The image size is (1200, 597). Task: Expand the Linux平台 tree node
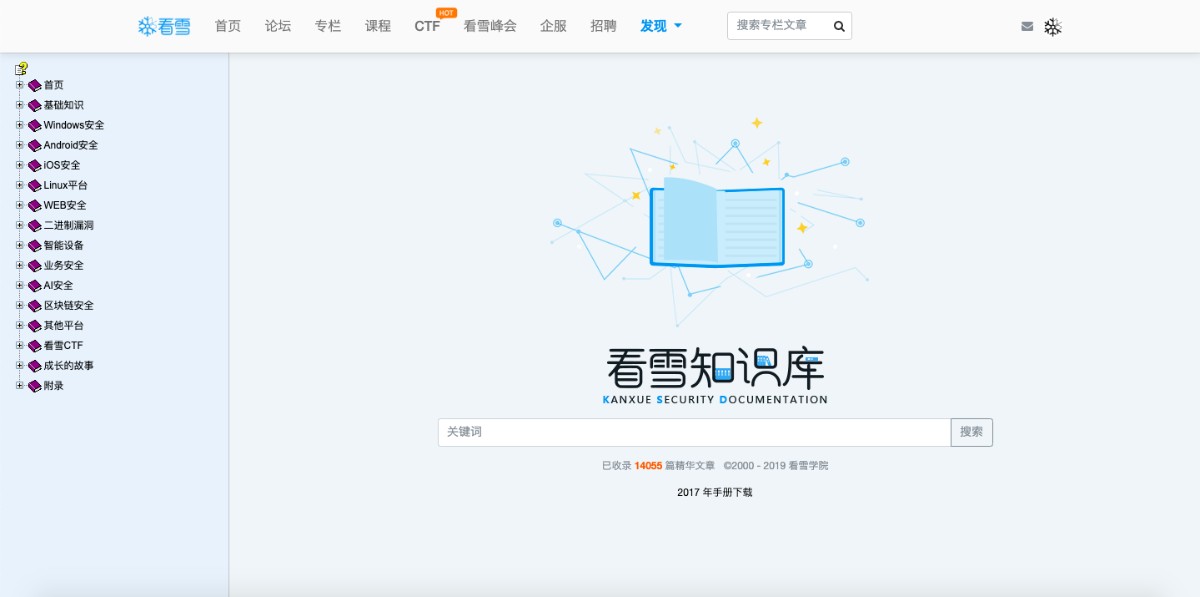point(19,185)
